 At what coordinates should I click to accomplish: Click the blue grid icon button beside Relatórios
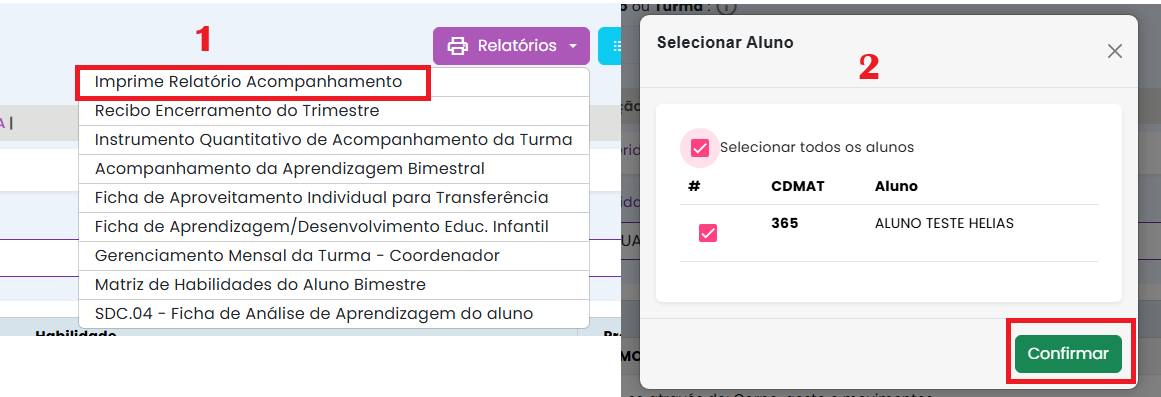[609, 46]
